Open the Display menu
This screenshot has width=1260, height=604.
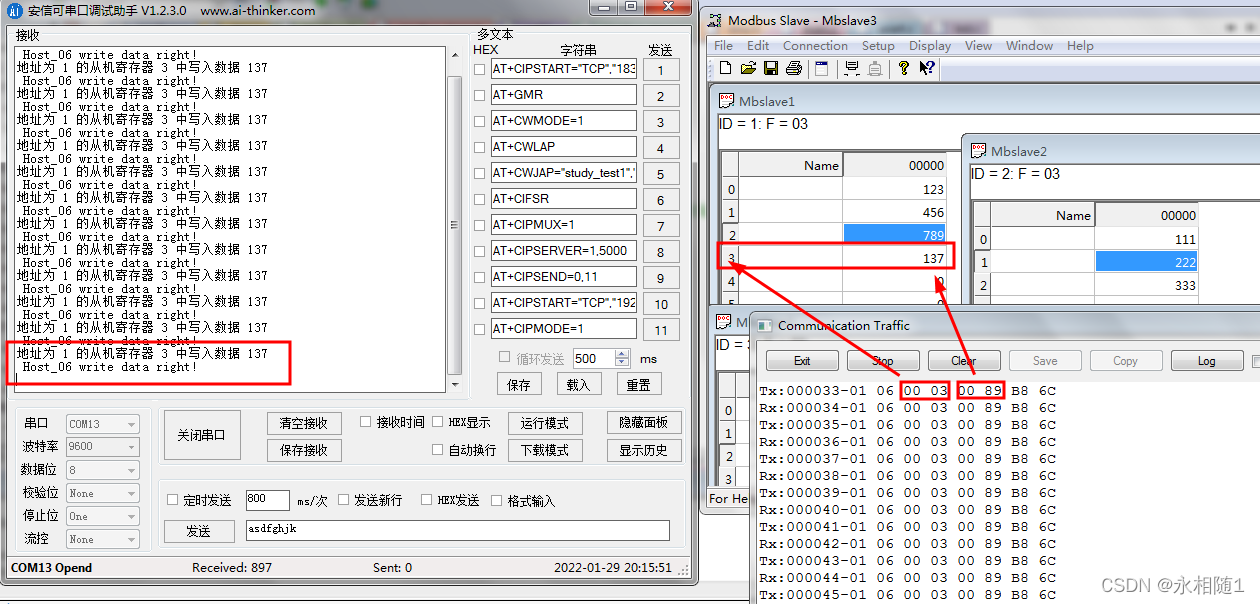coord(930,45)
